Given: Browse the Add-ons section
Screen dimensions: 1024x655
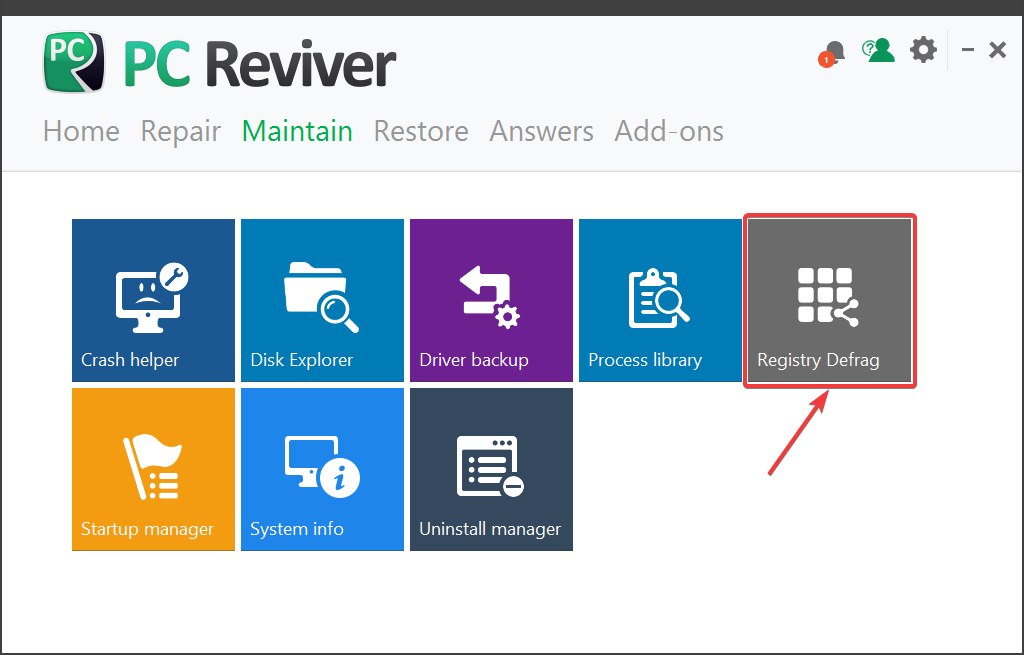Looking at the screenshot, I should pyautogui.click(x=668, y=131).
